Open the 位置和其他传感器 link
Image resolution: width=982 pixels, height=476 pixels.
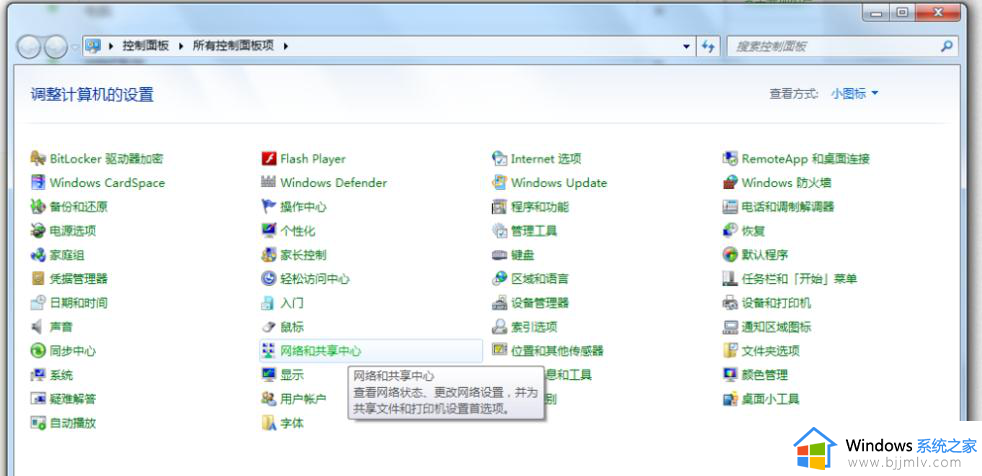coord(557,351)
